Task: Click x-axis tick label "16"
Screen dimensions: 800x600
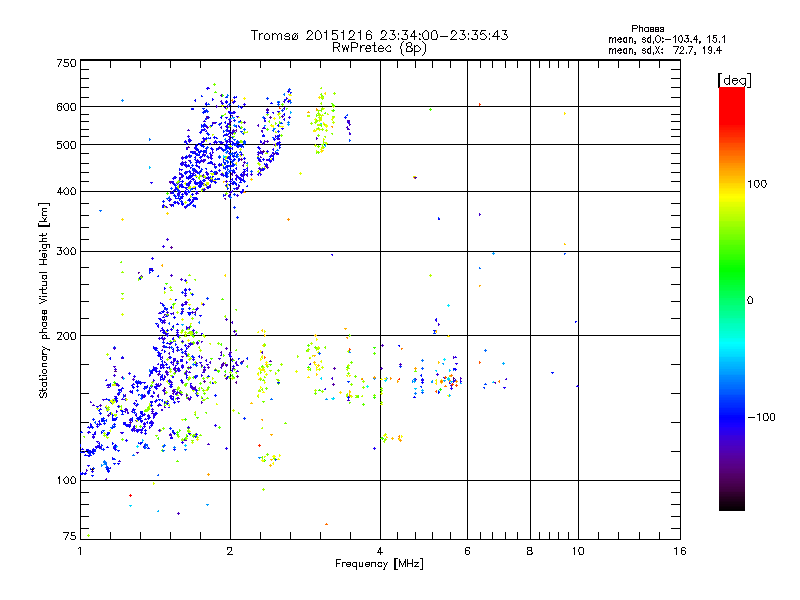Action: point(680,551)
